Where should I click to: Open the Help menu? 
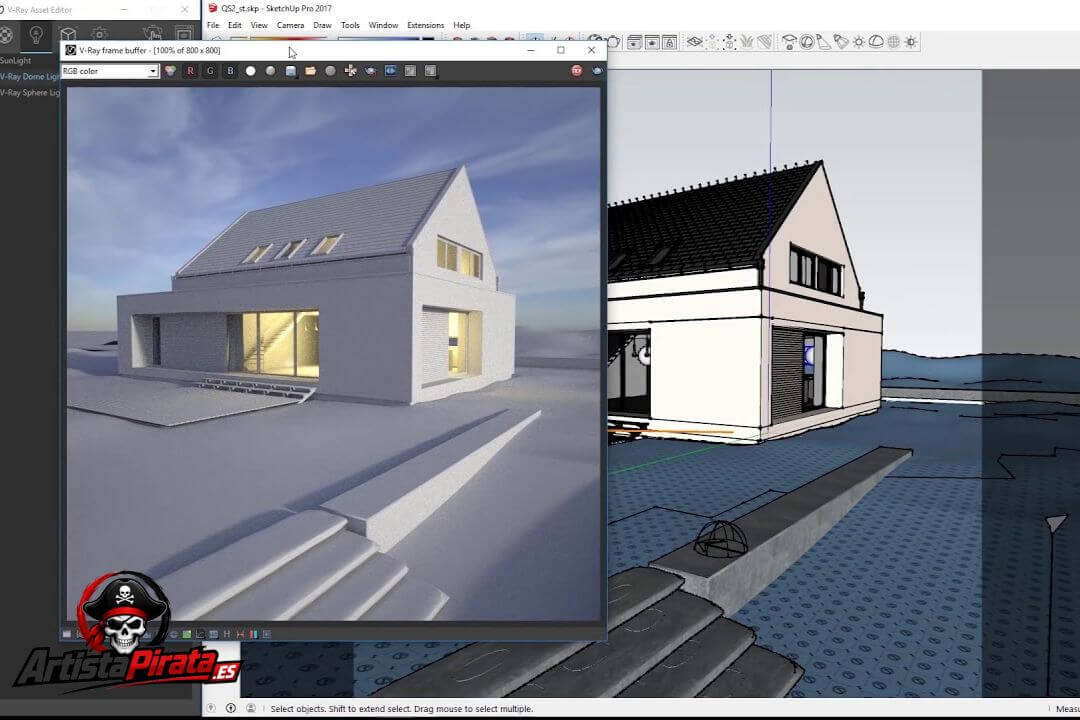461,25
